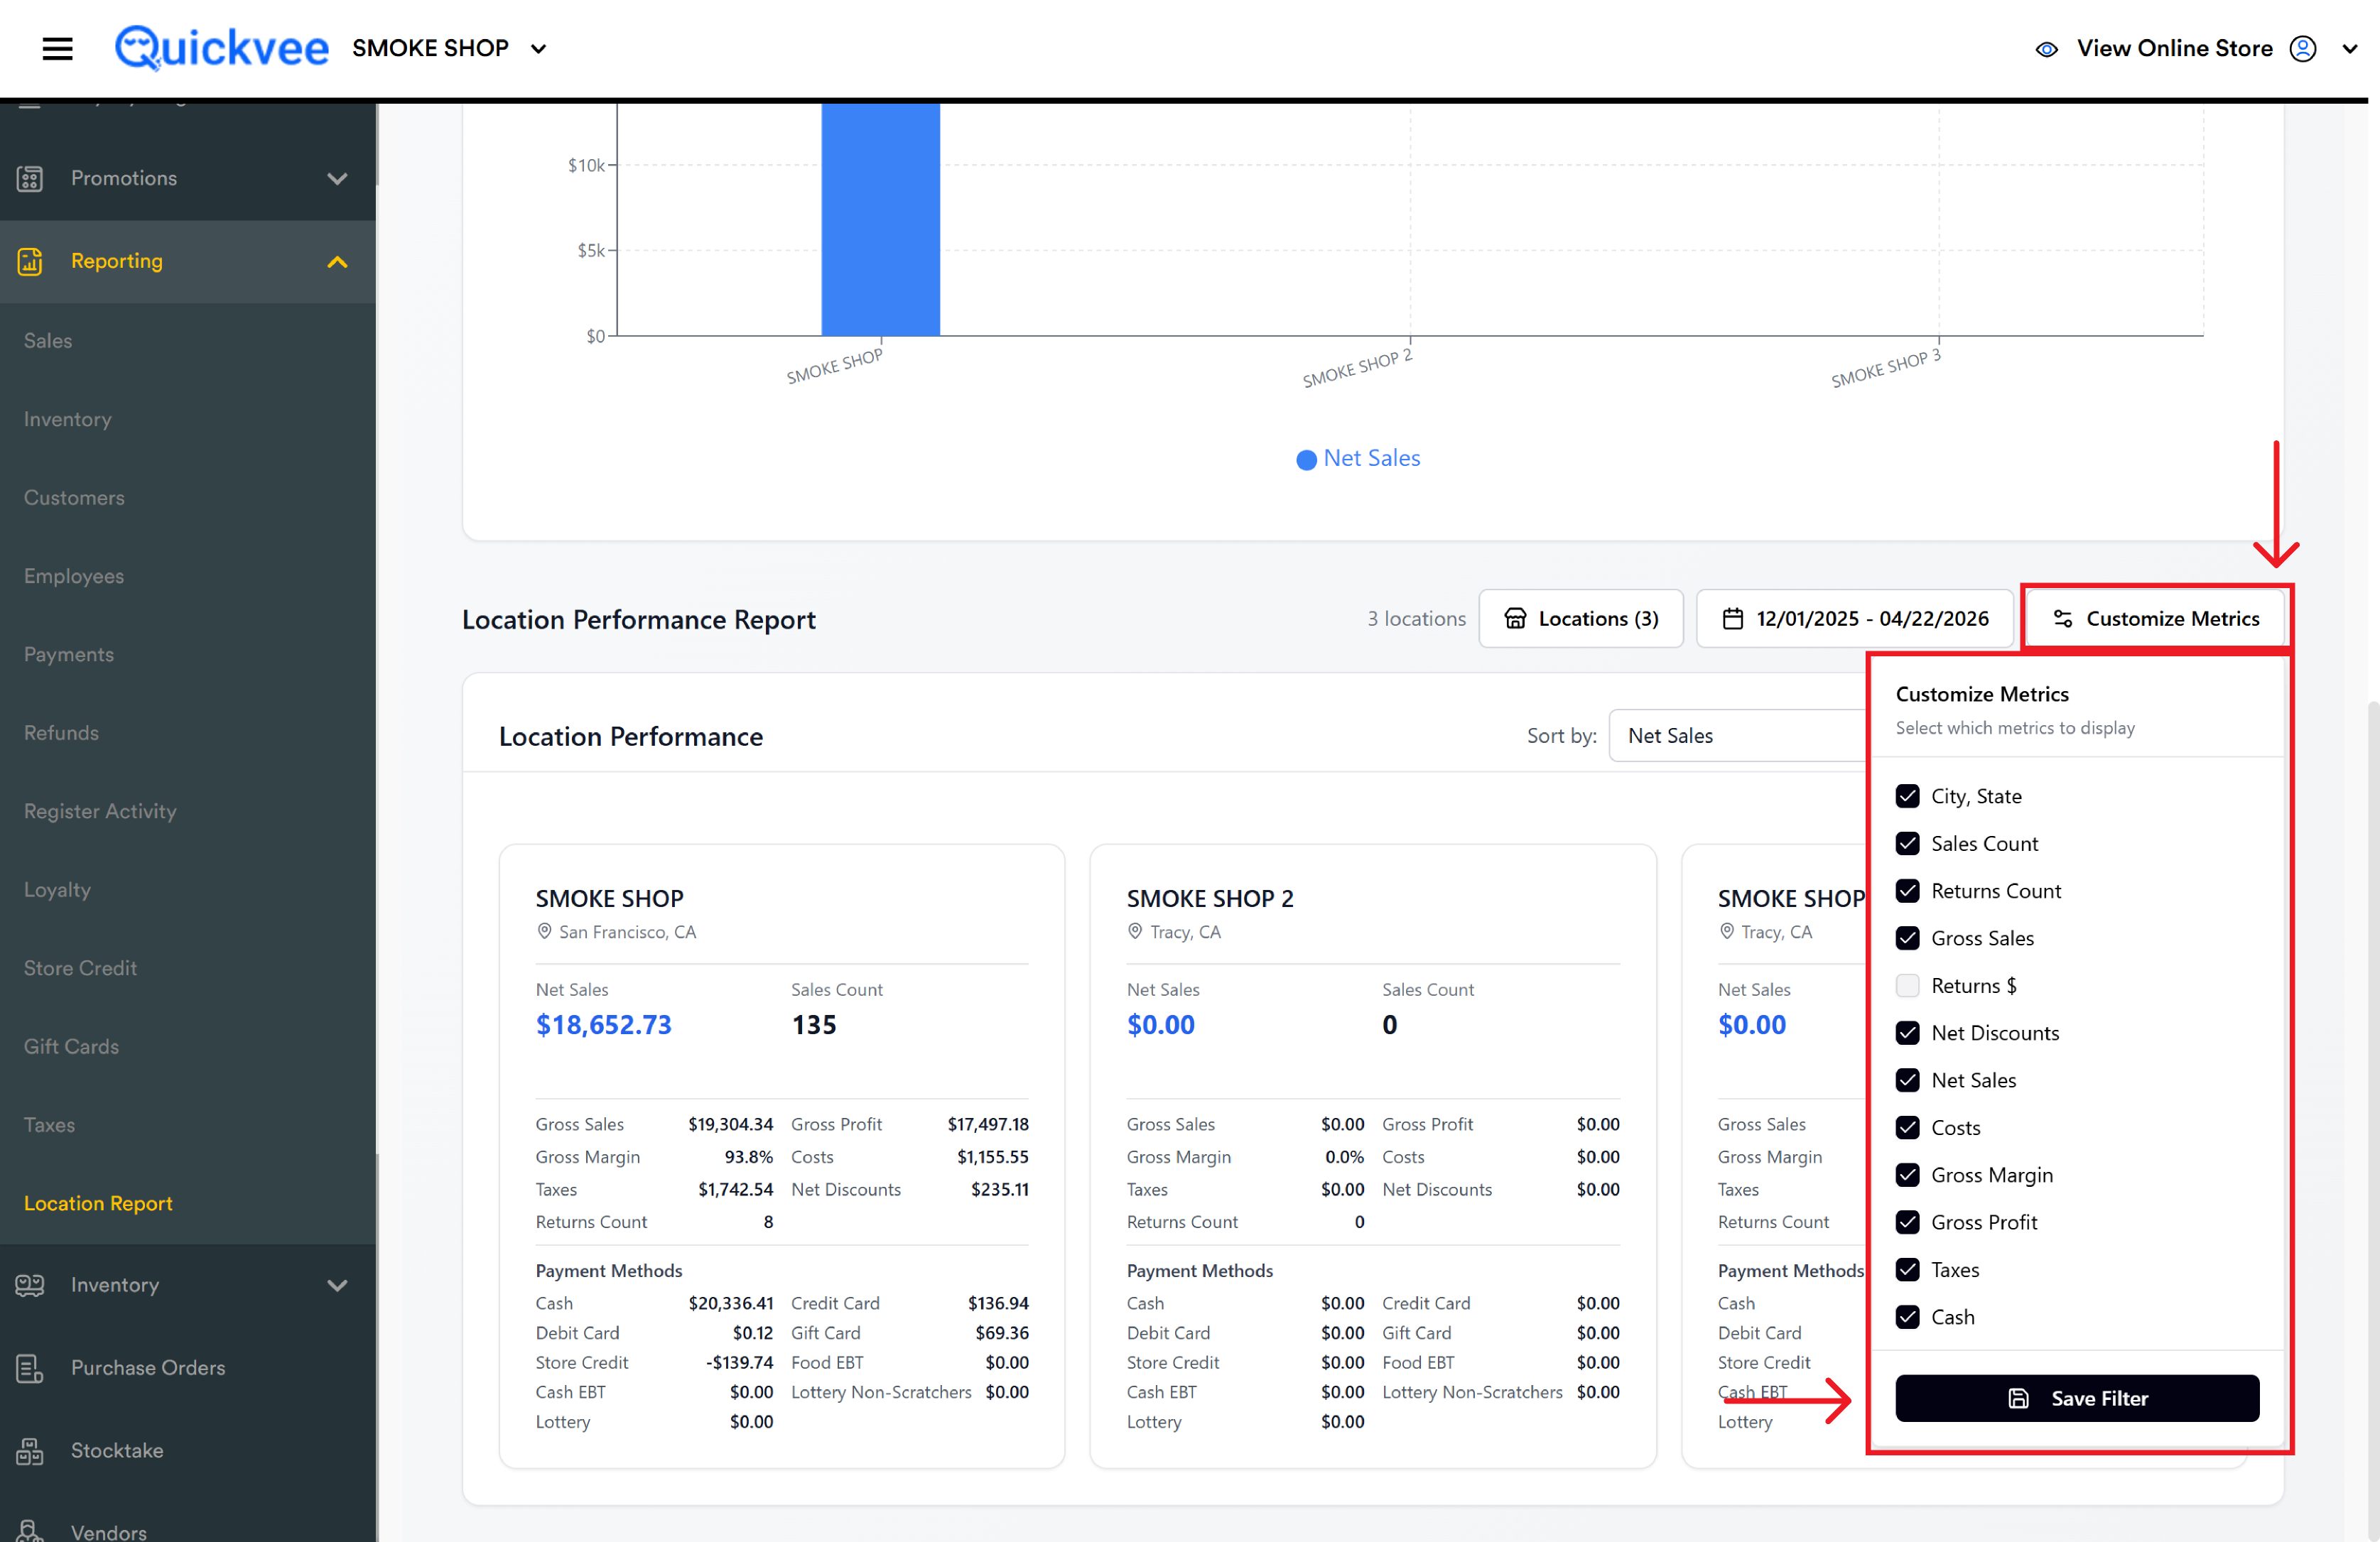Enable the Returns $ metric checkbox
2380x1542 pixels.
[x=1907, y=985]
